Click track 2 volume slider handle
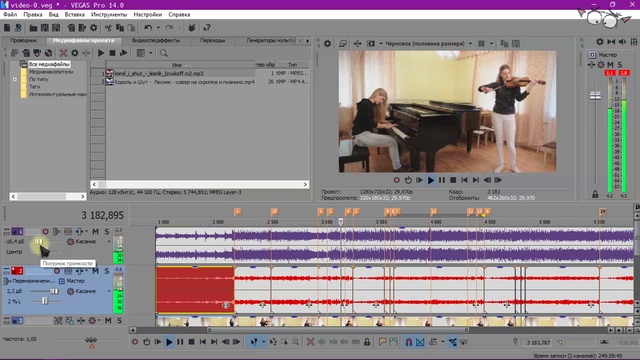640x360 pixels. point(54,291)
